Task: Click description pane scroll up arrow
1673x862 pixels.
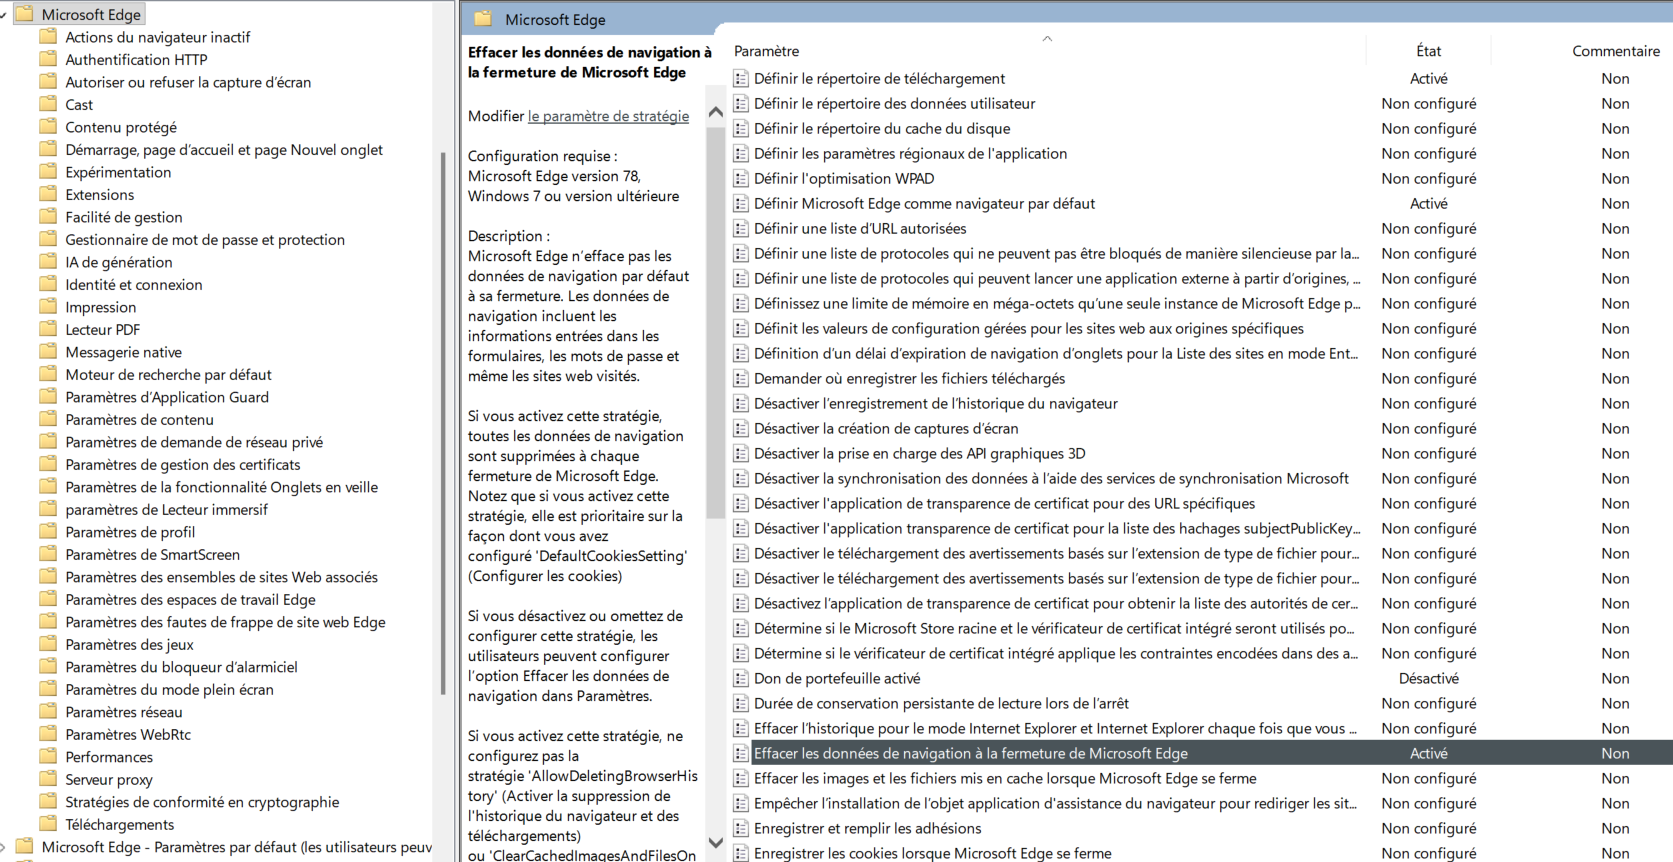Action: [x=715, y=112]
